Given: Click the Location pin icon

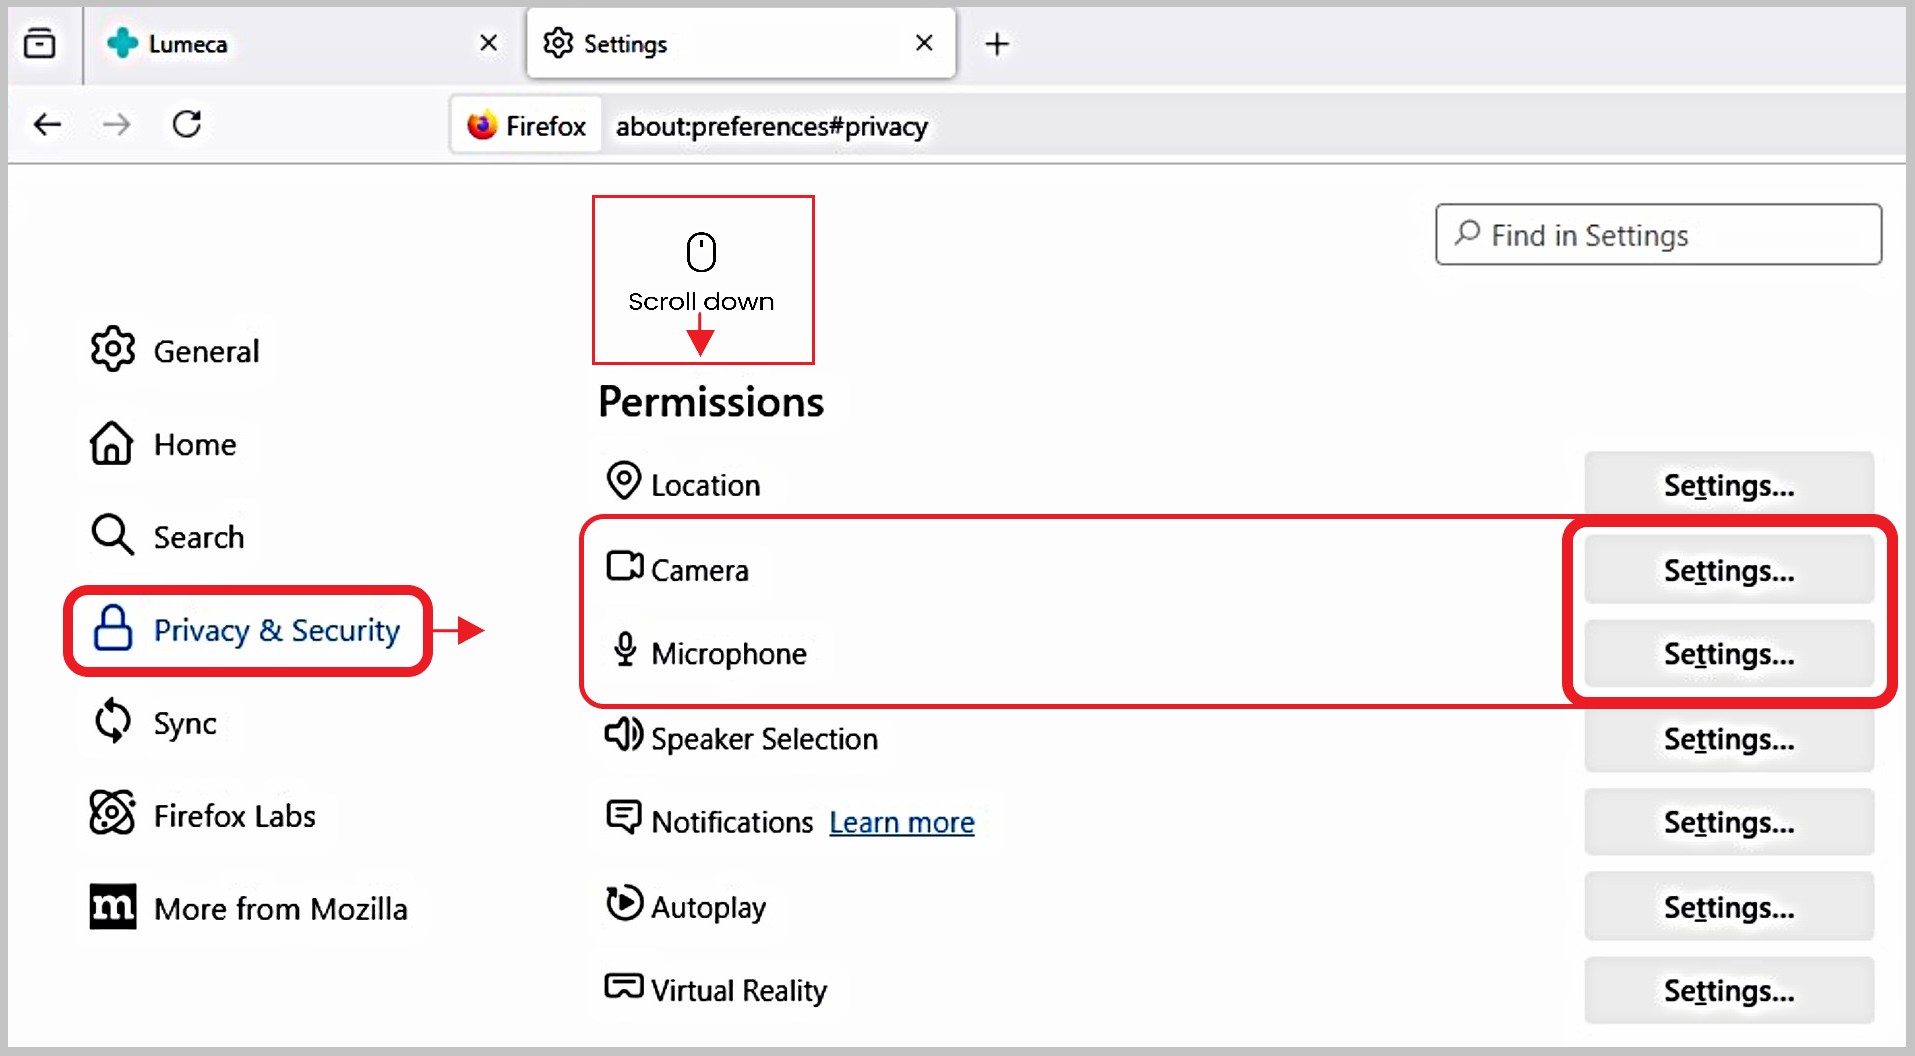Looking at the screenshot, I should (623, 481).
